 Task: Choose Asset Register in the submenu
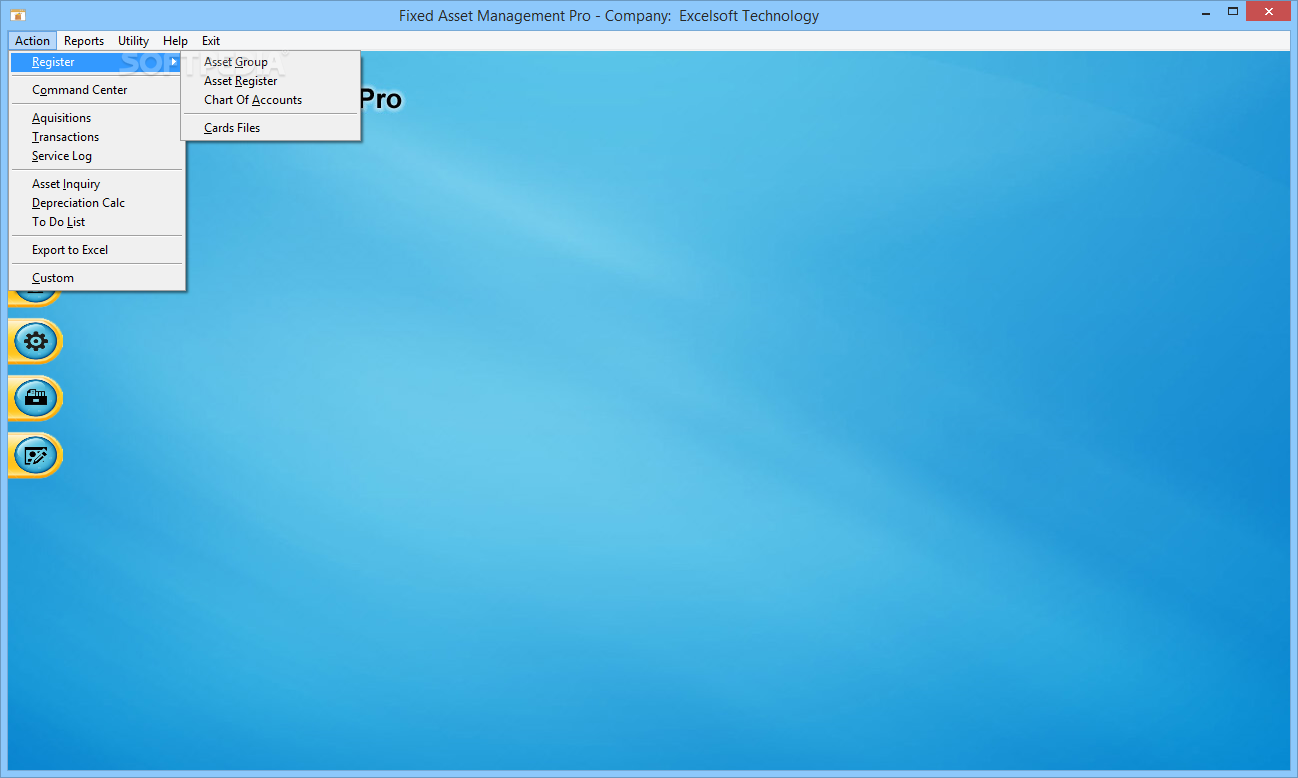point(270,81)
